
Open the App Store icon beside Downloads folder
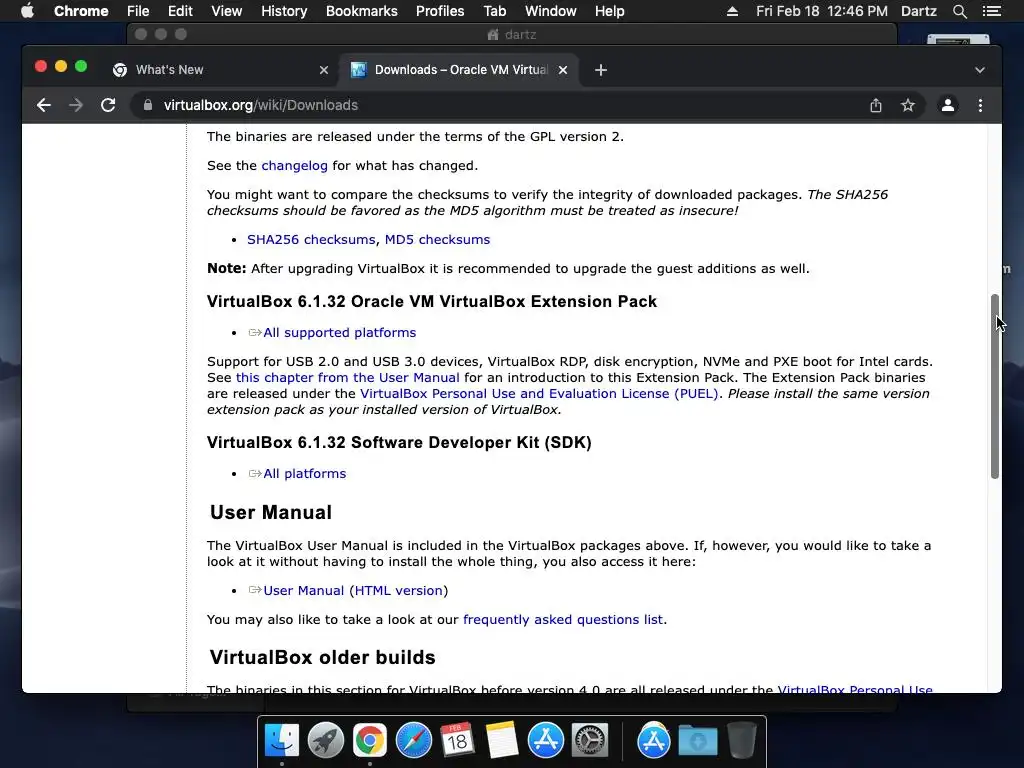tap(653, 741)
